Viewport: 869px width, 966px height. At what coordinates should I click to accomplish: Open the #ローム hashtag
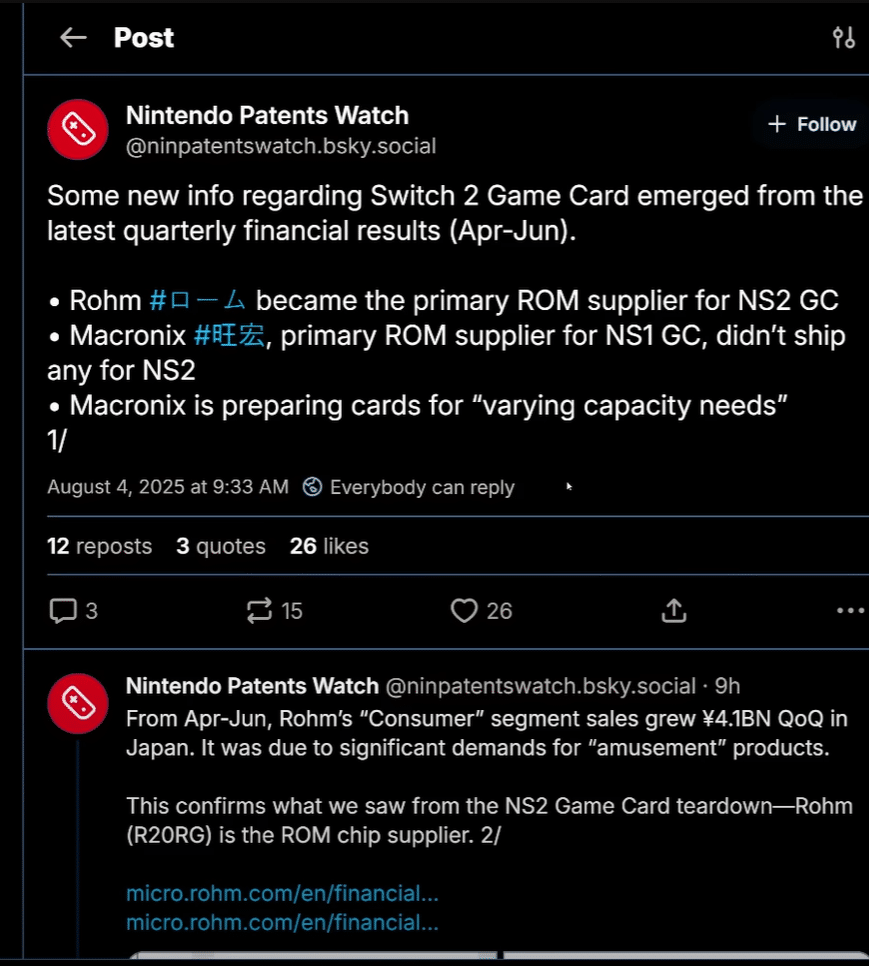197,301
